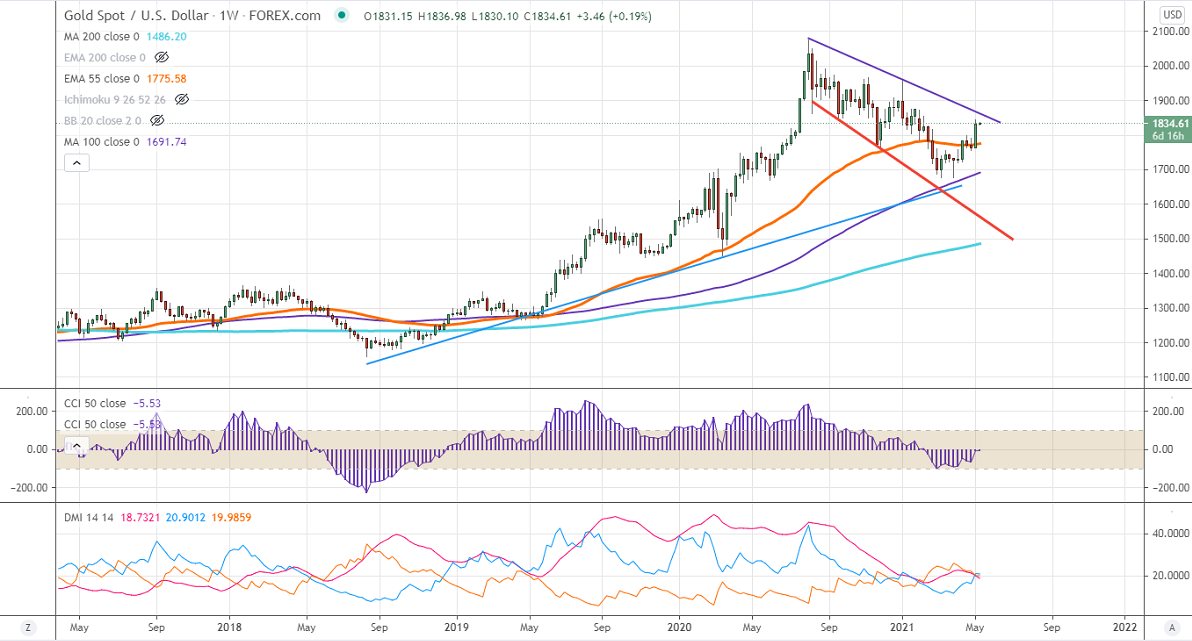The height and width of the screenshot is (641, 1192).
Task: Click the 2100.00 price axis label
Action: click(x=1171, y=31)
